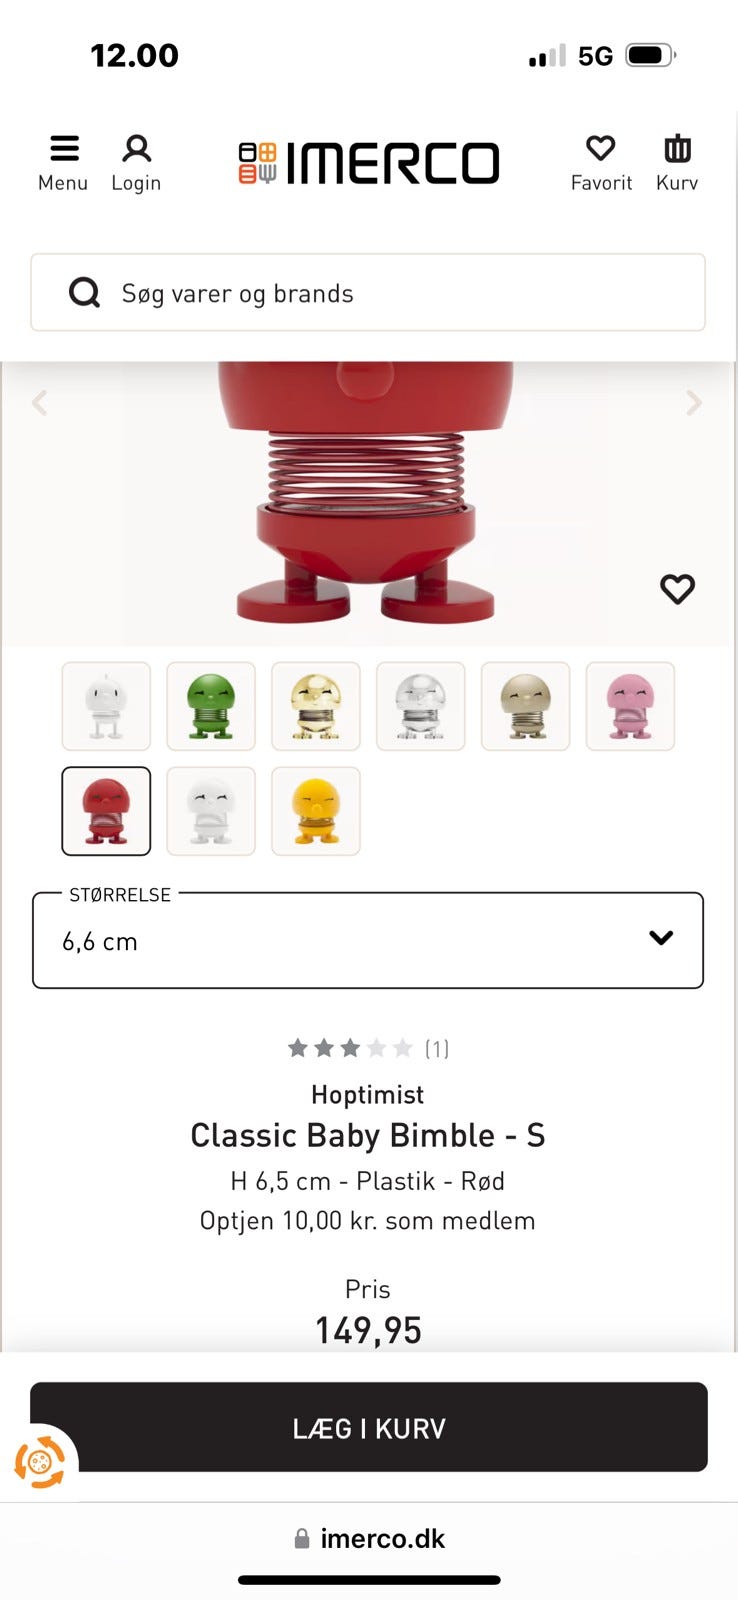738x1600 pixels.
Task: Focus the Søg varer og brands field
Action: tap(368, 292)
